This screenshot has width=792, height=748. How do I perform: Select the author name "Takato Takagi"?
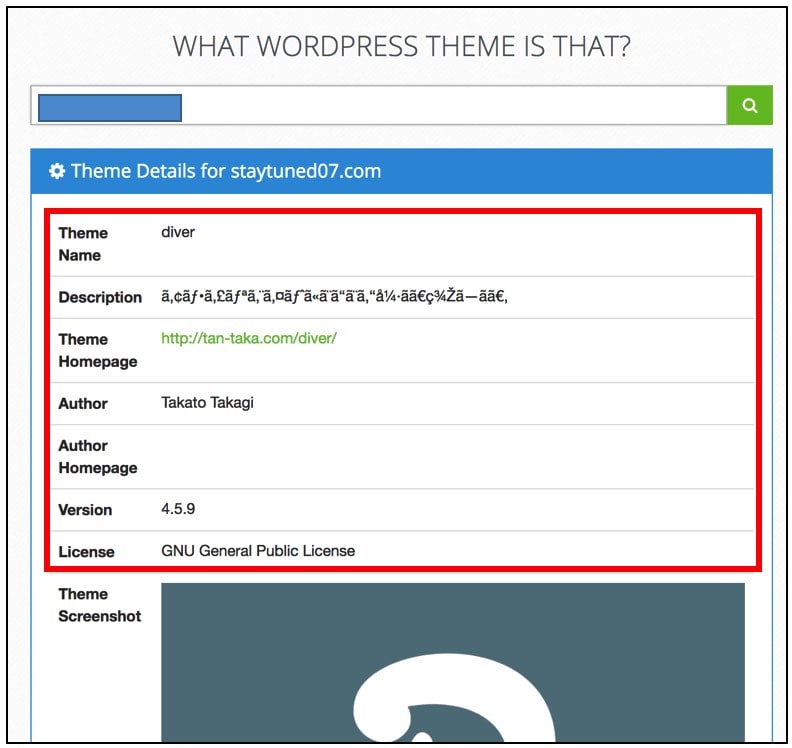point(208,403)
